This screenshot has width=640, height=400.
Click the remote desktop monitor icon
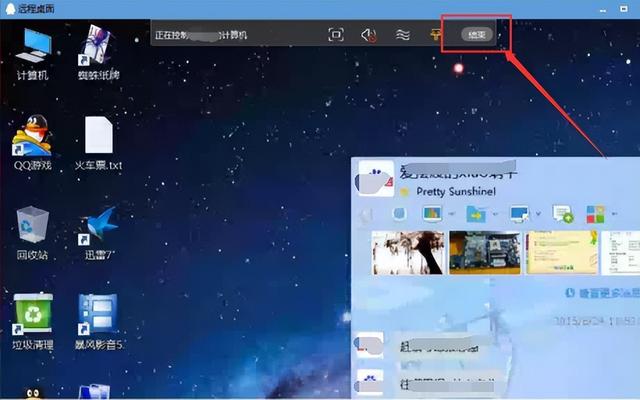tap(519, 214)
